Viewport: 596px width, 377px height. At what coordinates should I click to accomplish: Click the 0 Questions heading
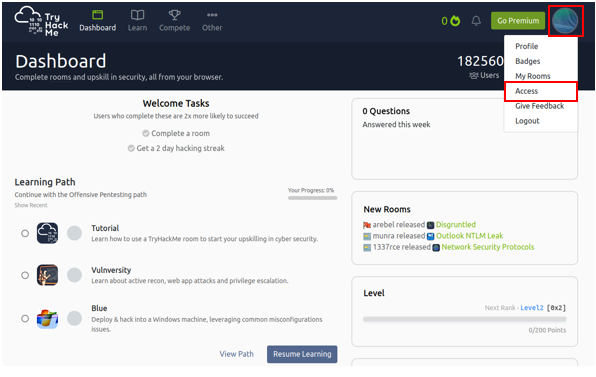tap(386, 111)
